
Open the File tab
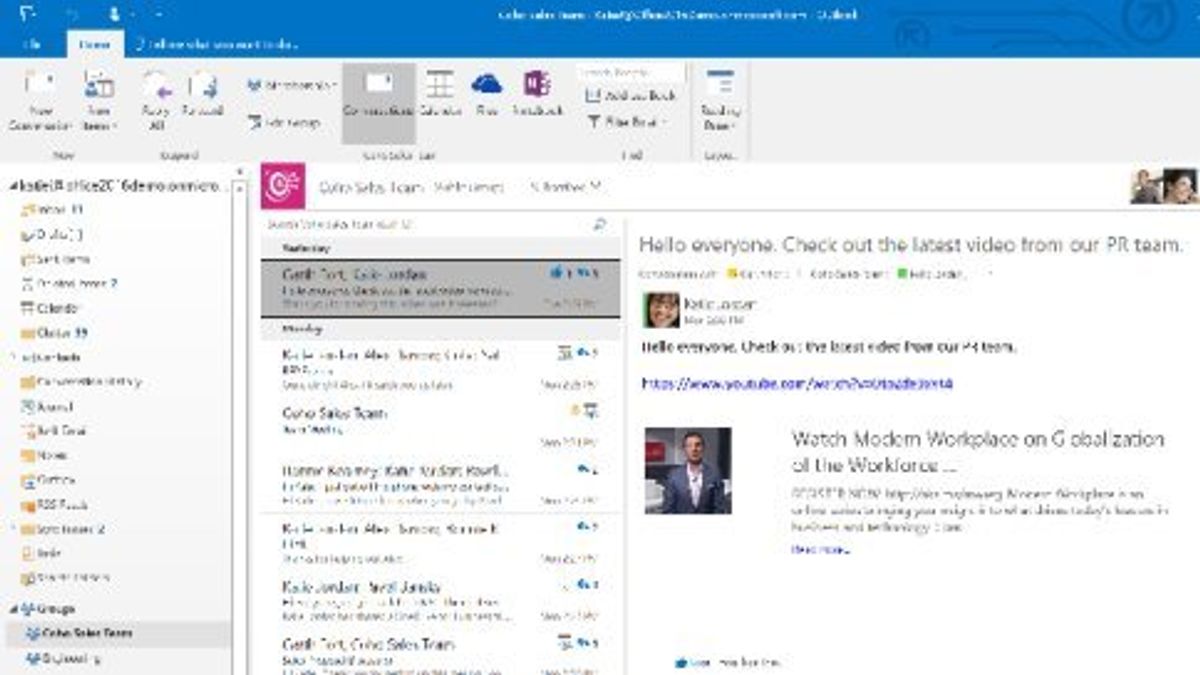(x=31, y=44)
